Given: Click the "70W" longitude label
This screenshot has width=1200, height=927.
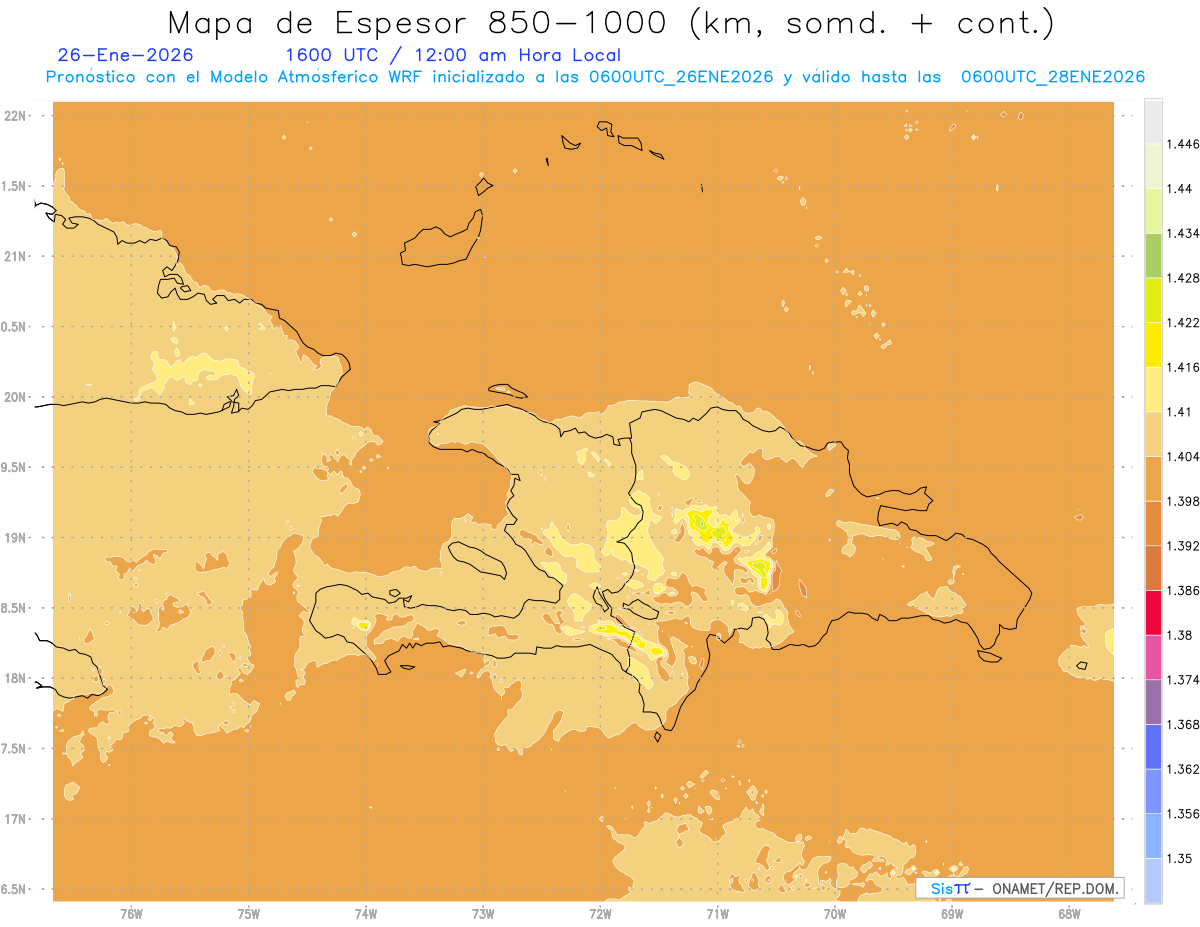Looking at the screenshot, I should click(835, 913).
